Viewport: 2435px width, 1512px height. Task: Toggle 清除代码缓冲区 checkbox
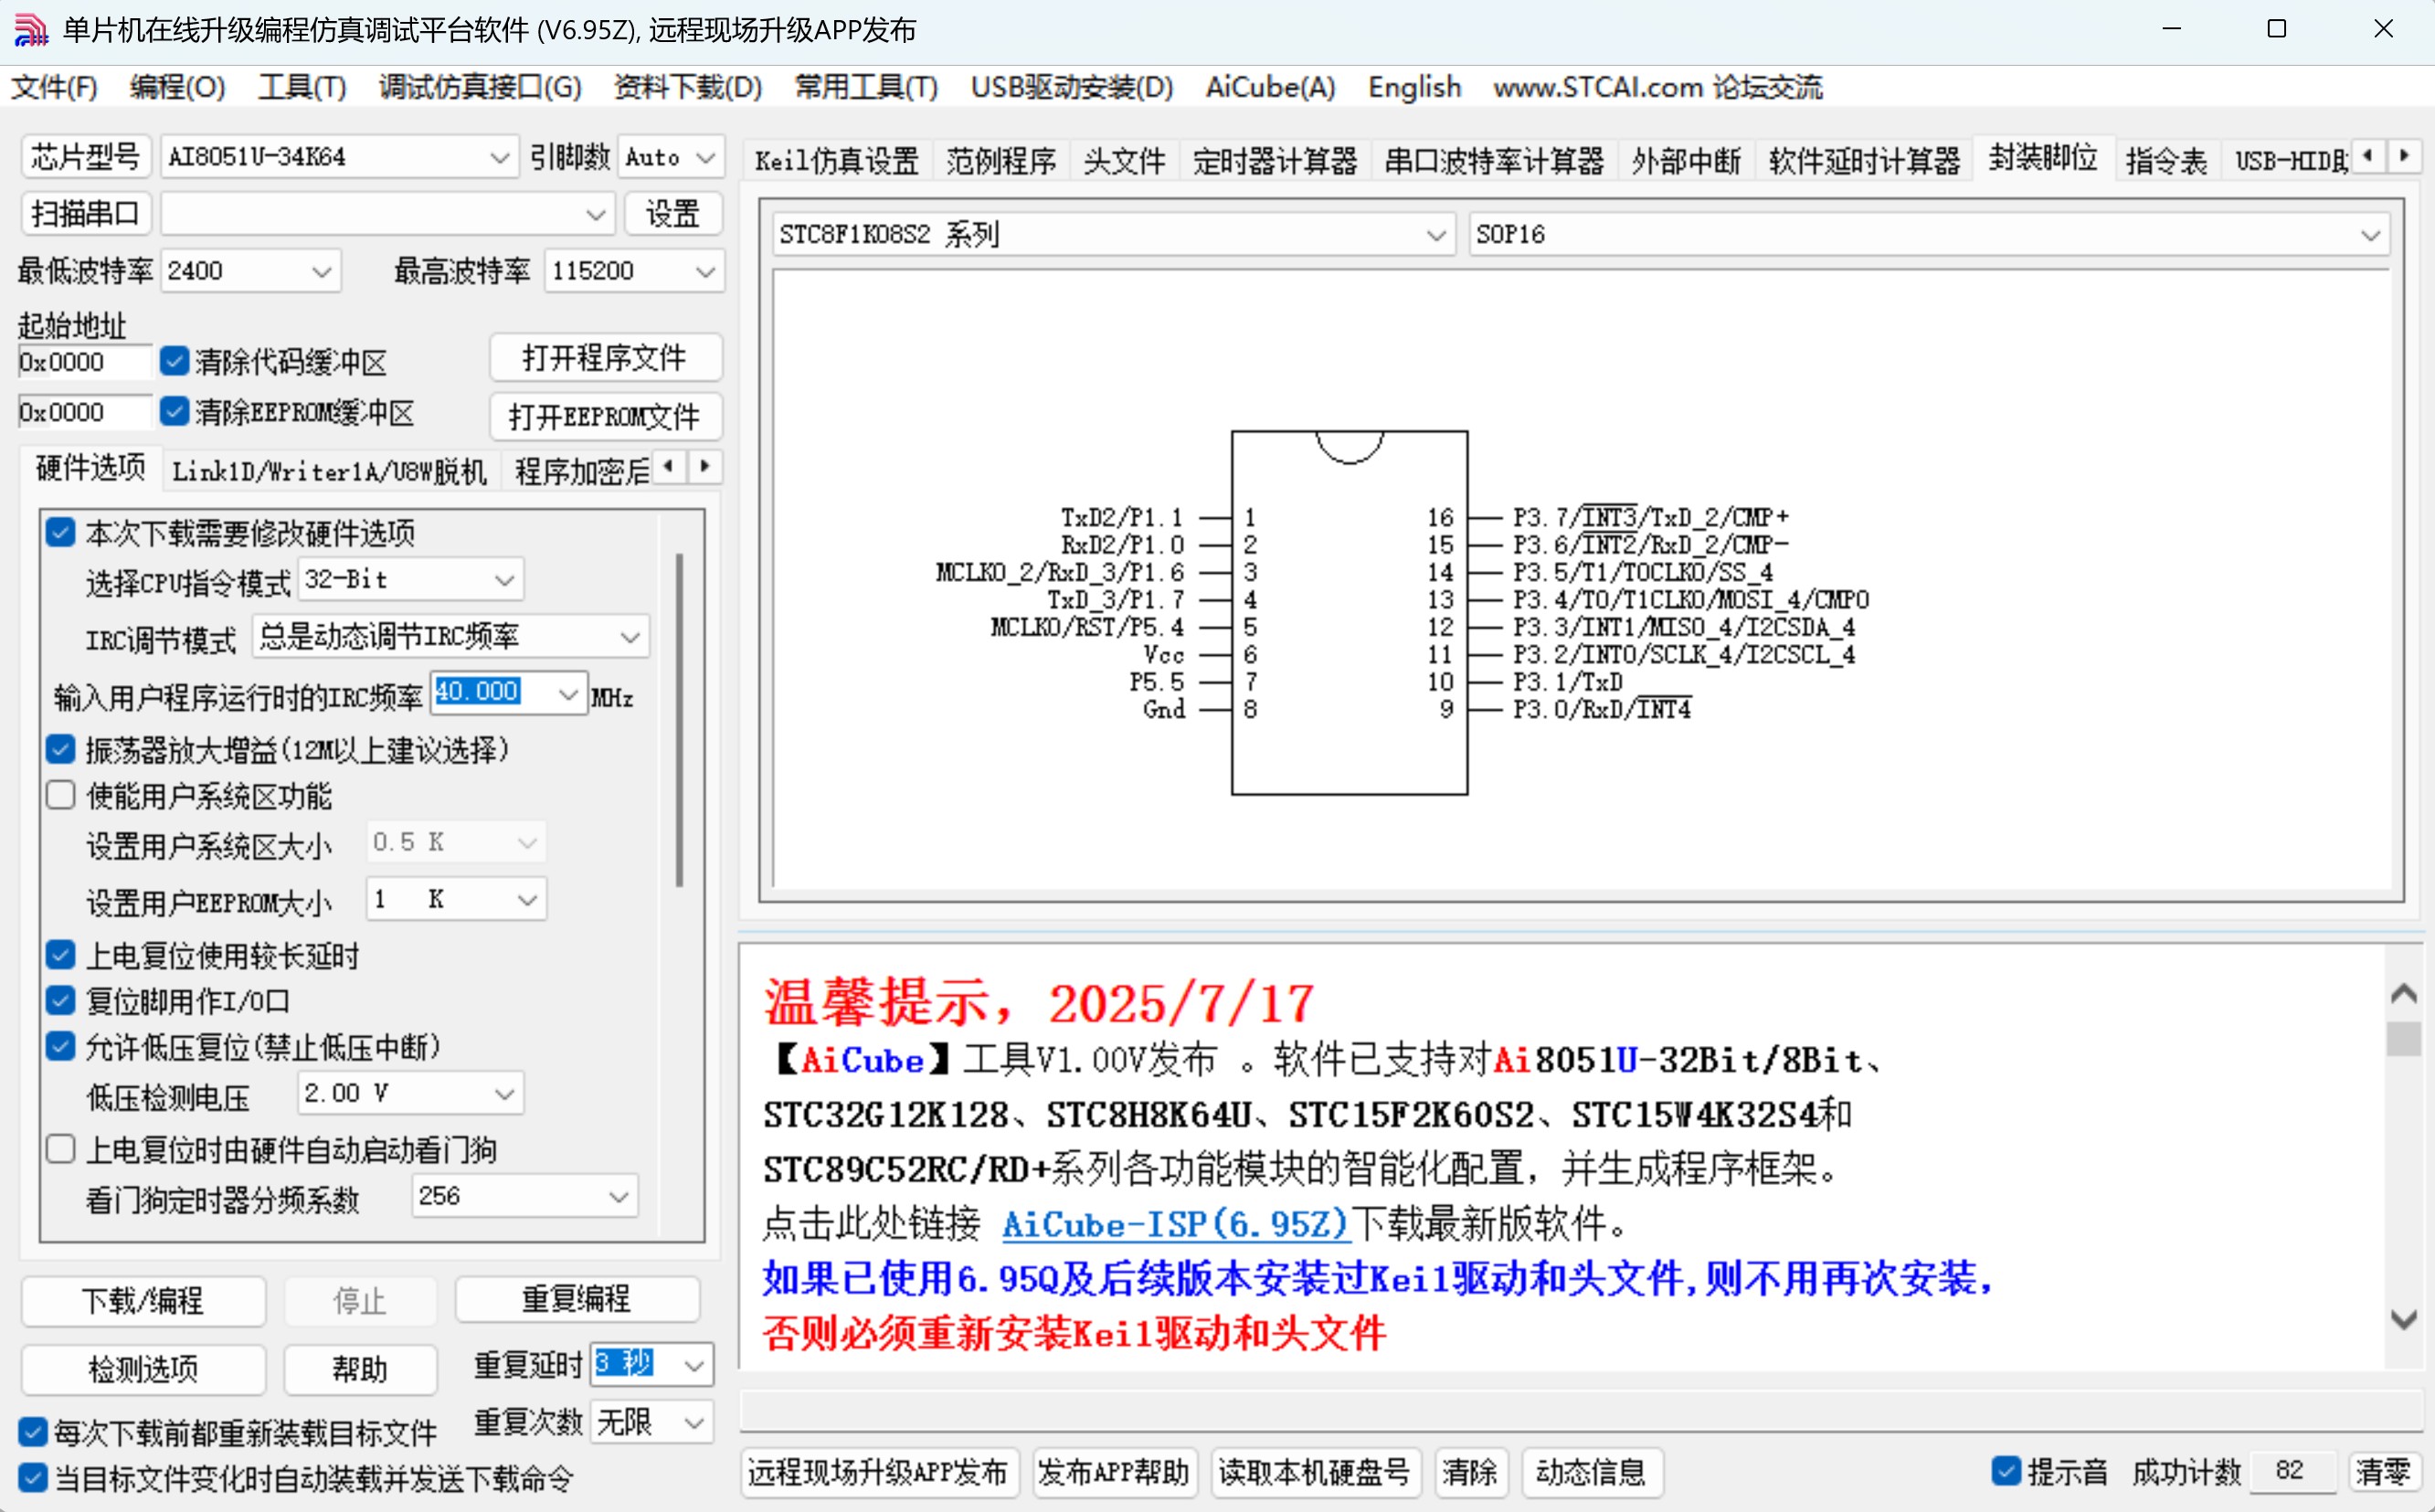175,361
